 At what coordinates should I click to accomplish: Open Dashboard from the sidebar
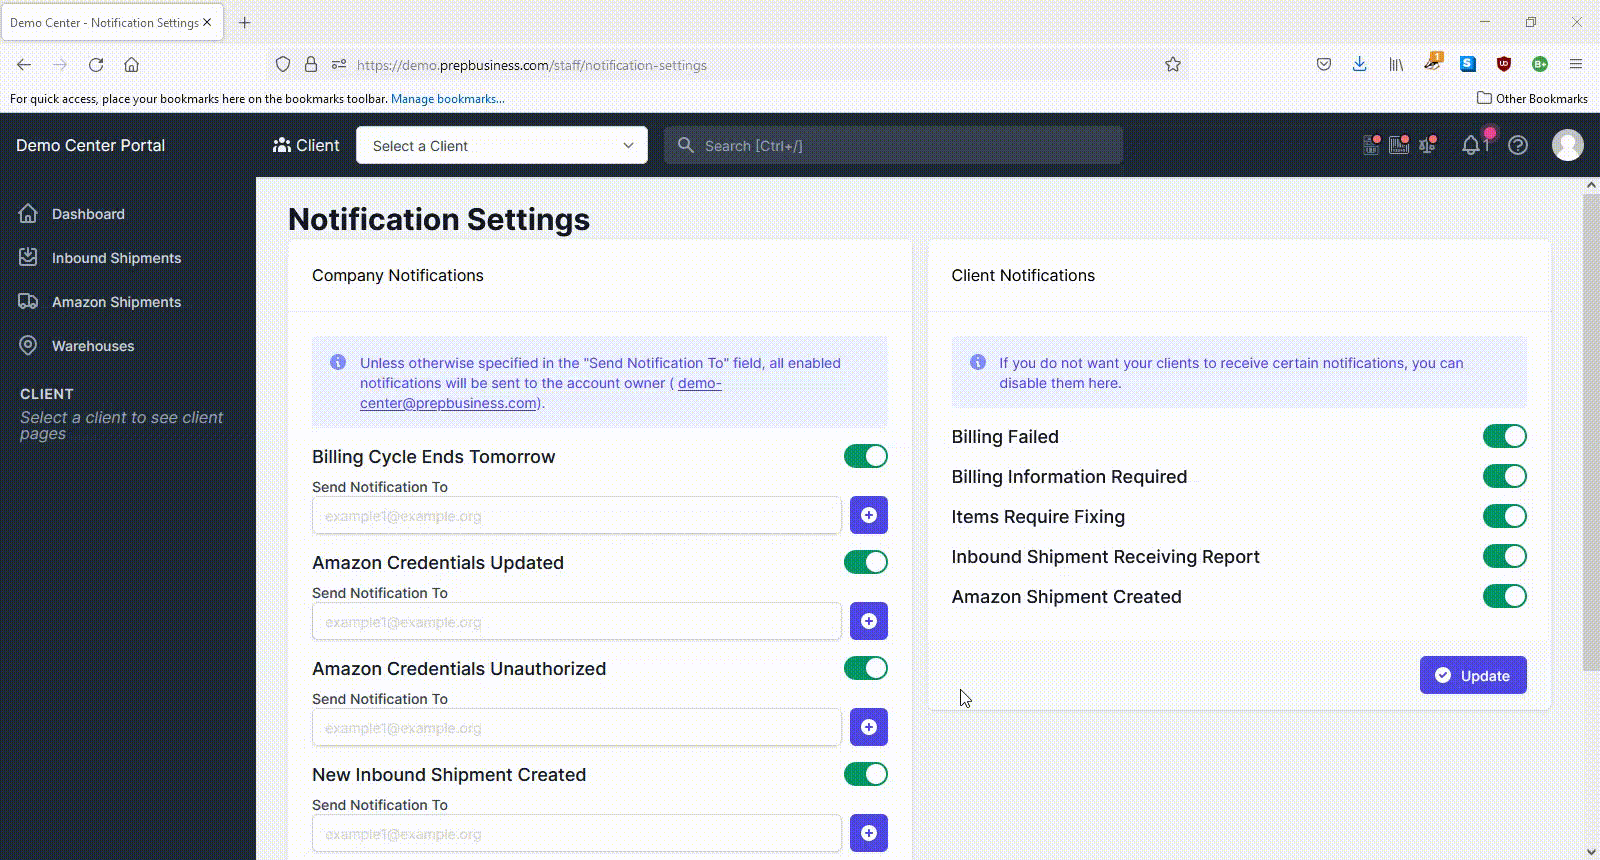tap(88, 214)
